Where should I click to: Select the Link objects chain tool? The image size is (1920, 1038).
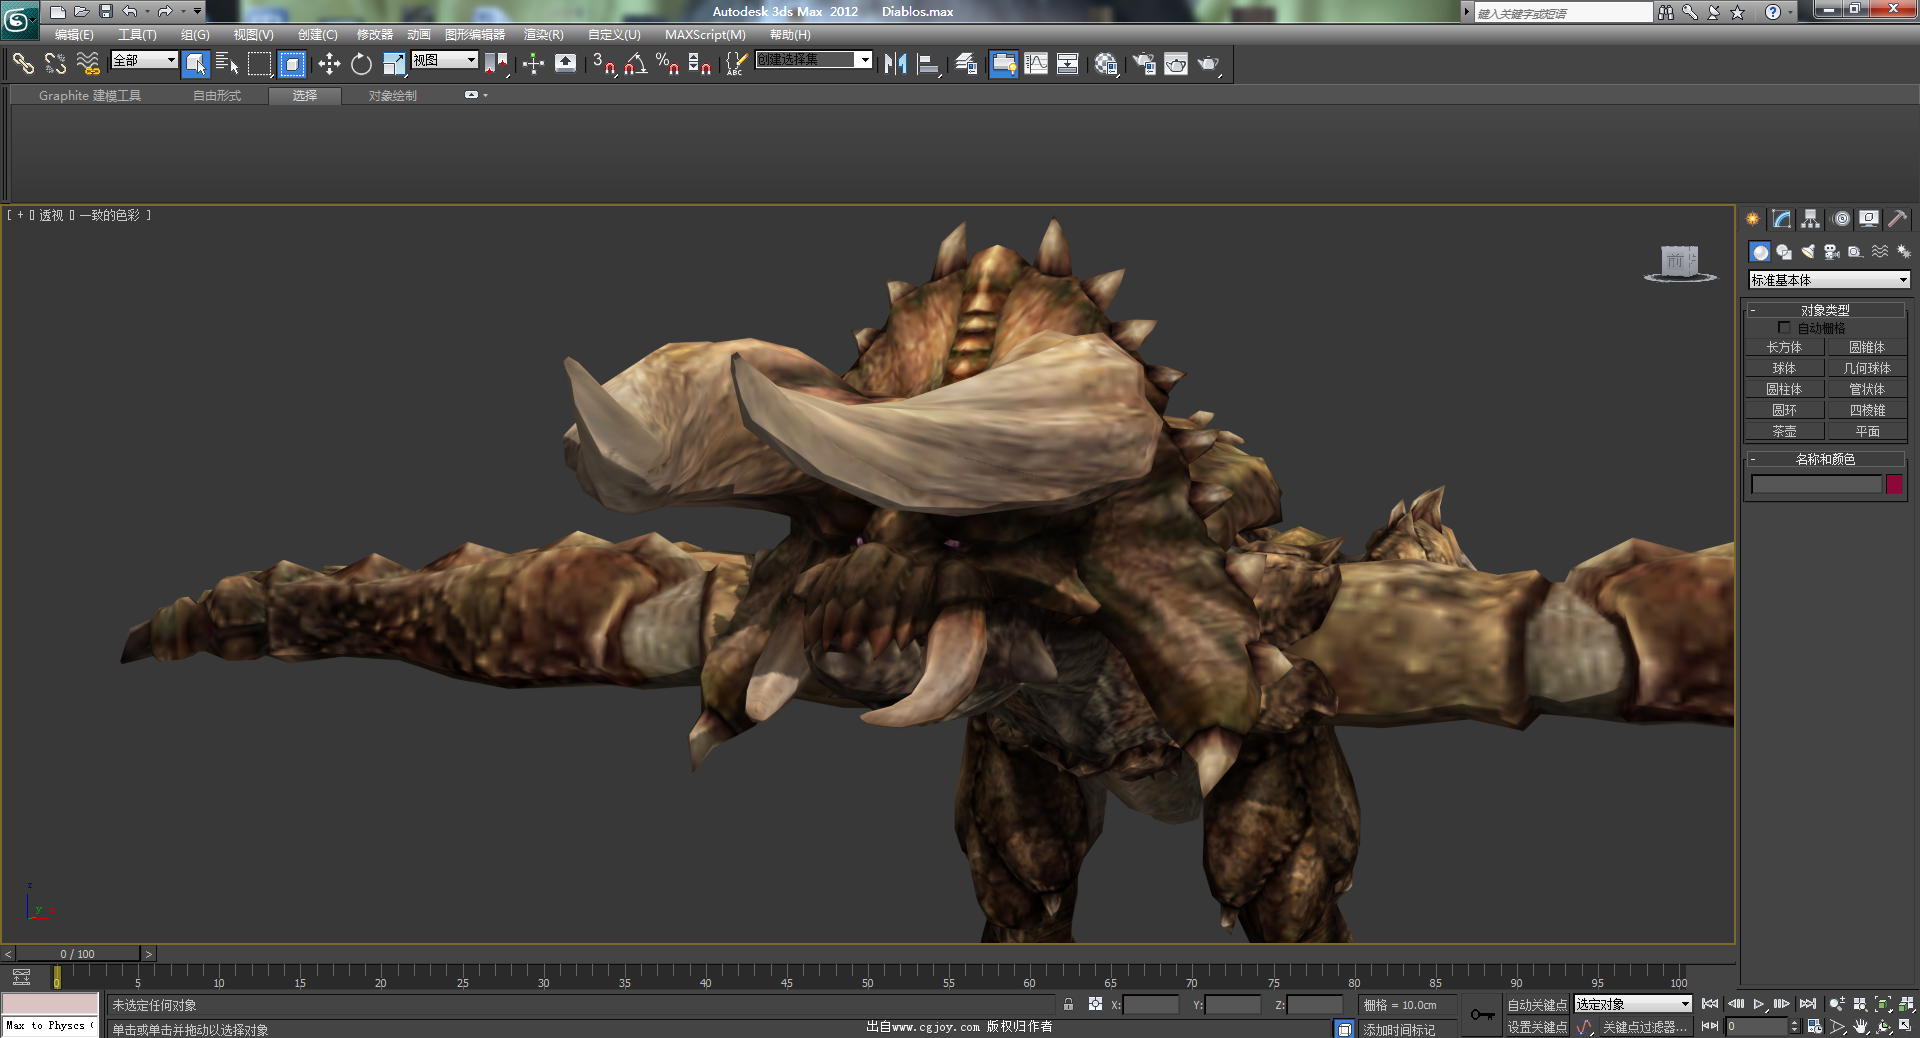[23, 64]
